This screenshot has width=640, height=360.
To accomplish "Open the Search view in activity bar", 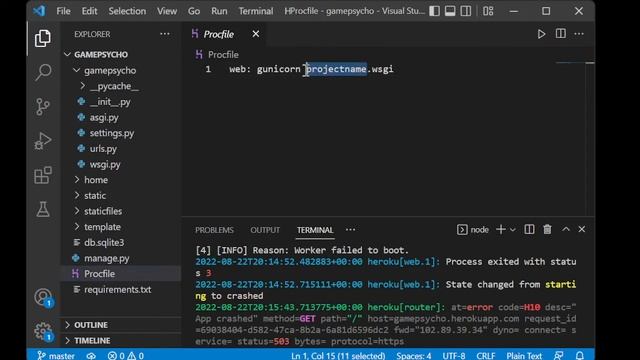I will [x=43, y=72].
